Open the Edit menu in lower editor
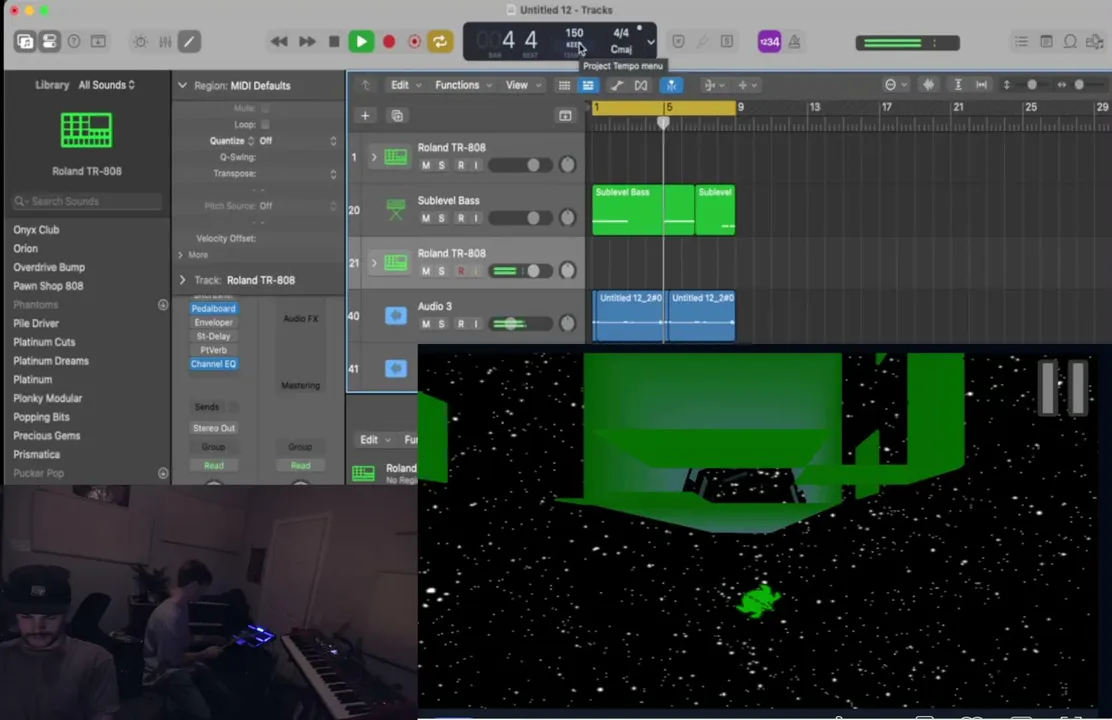This screenshot has height=720, width=1112. pos(375,440)
